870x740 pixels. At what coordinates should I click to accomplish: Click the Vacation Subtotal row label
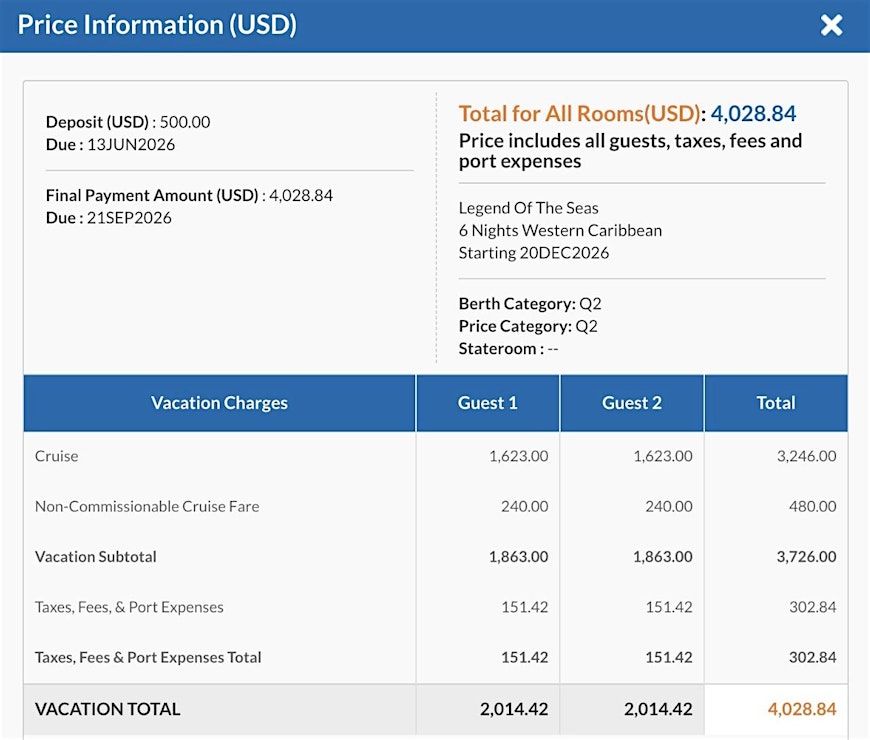95,556
